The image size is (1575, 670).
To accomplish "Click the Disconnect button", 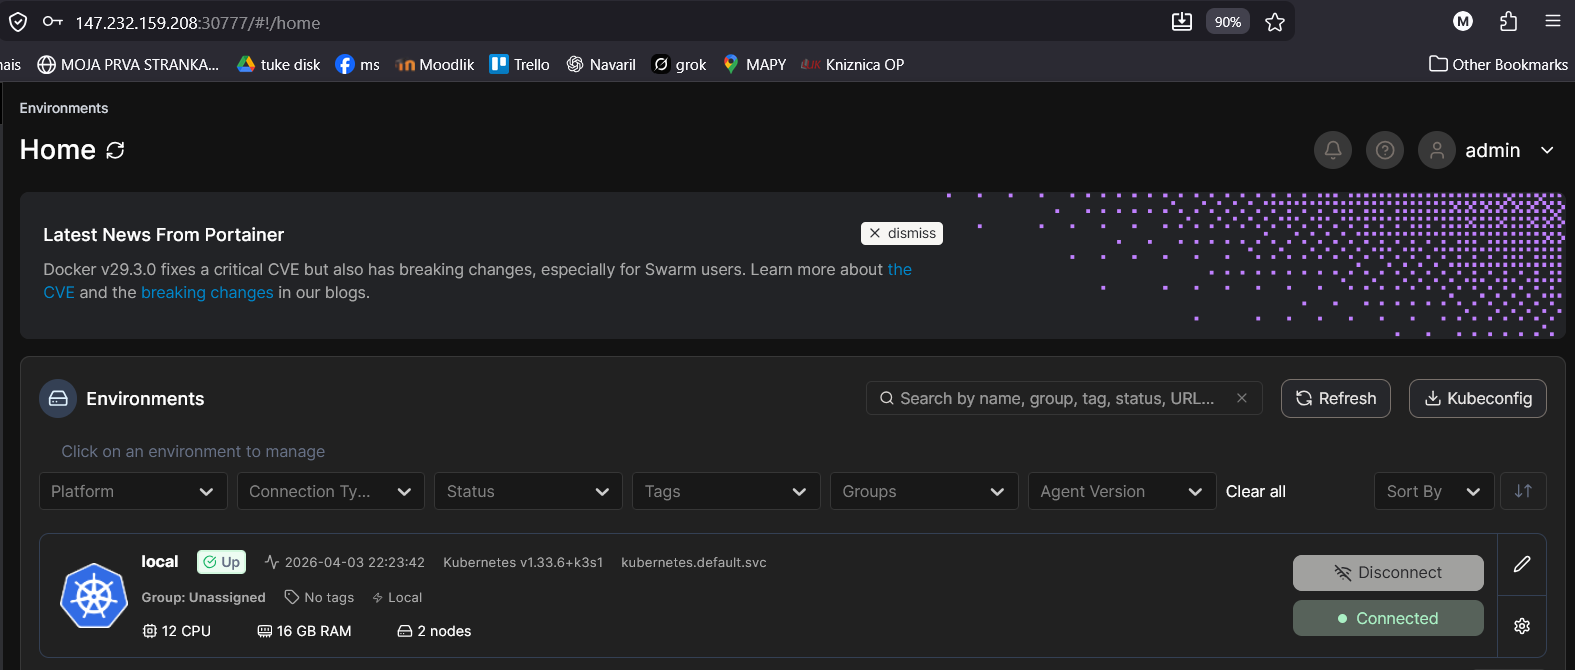I will coord(1387,573).
